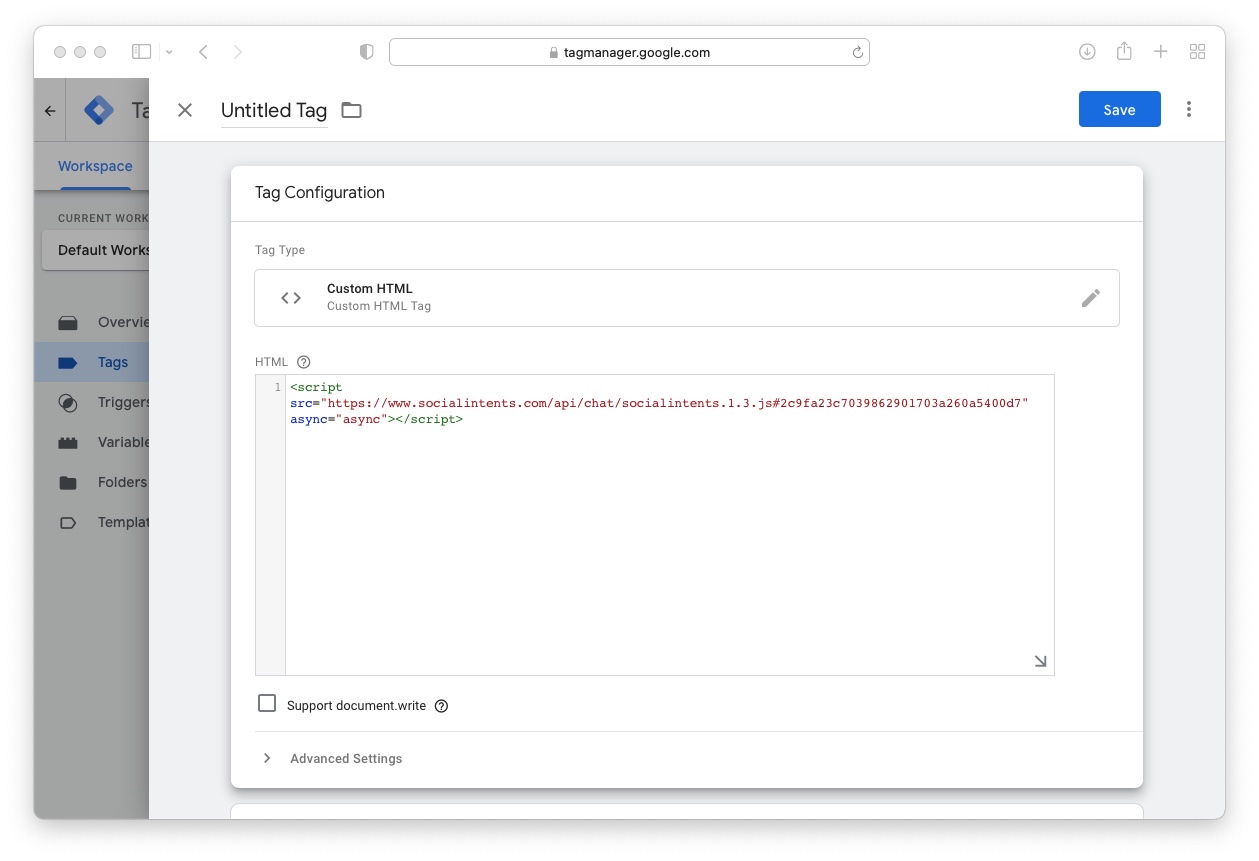Click the Templates outline tag icon

point(68,523)
